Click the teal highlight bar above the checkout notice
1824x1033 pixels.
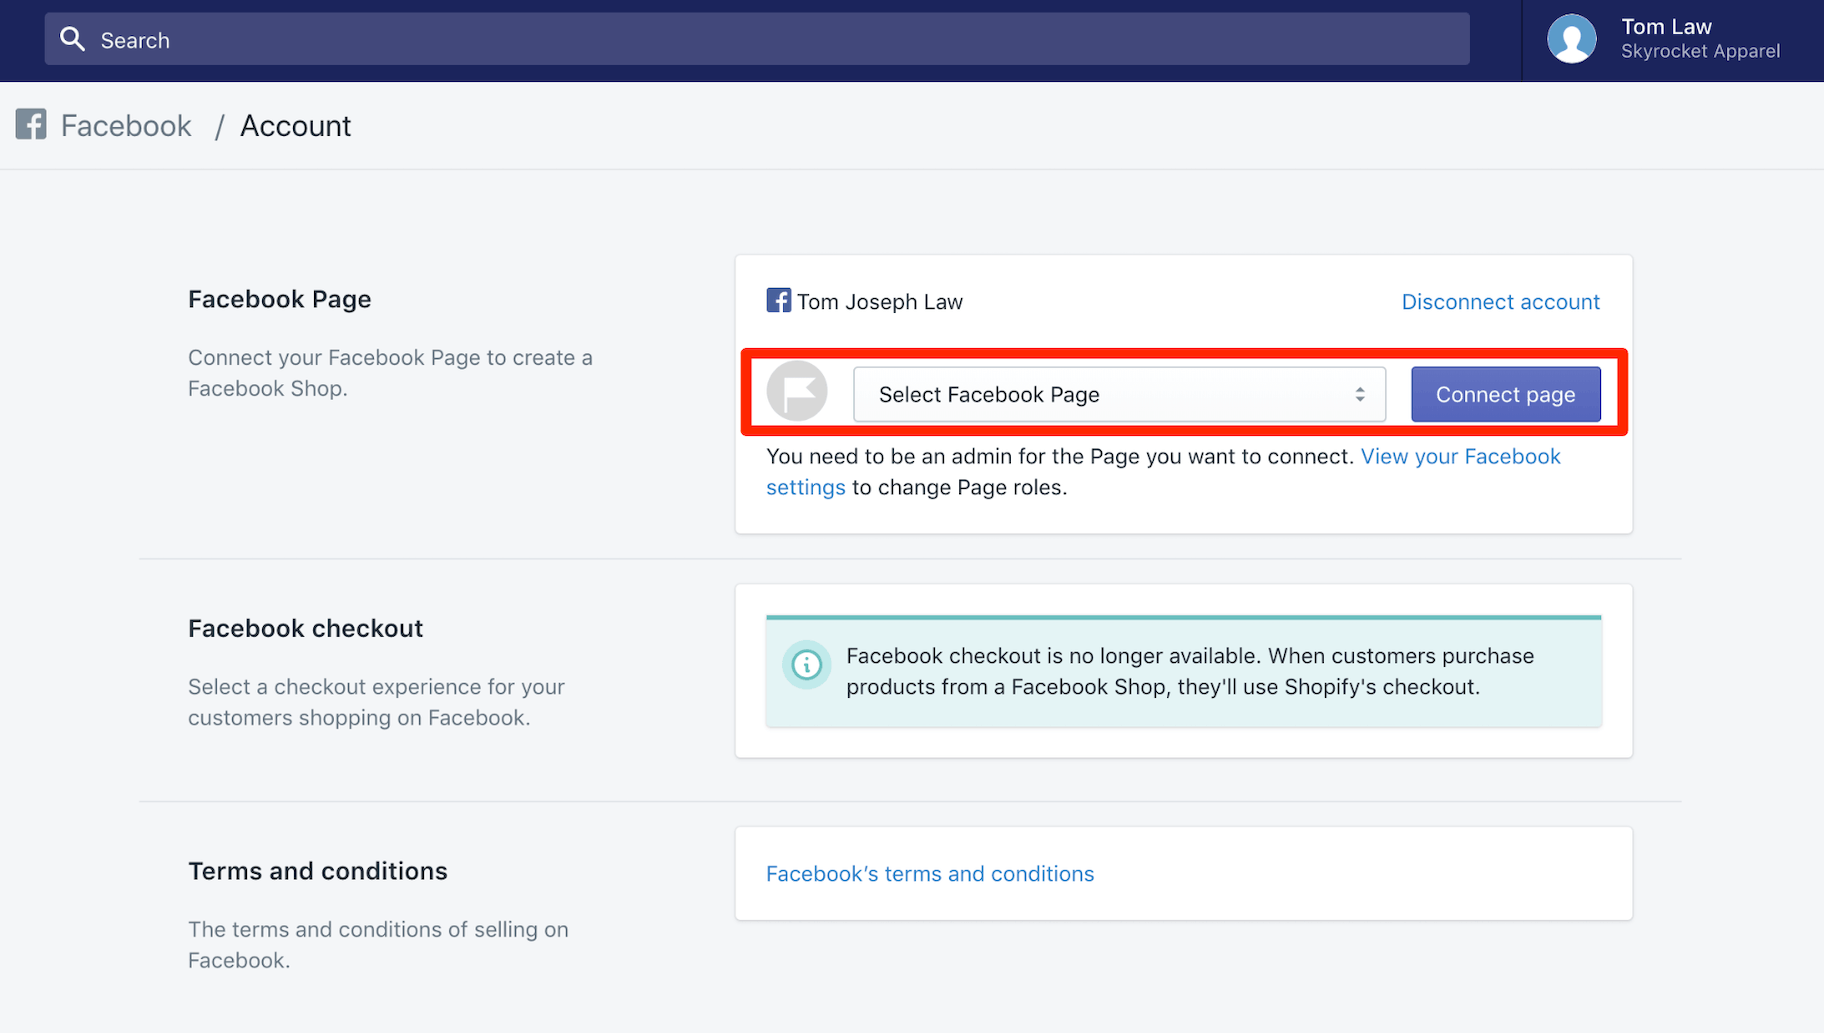click(1183, 617)
